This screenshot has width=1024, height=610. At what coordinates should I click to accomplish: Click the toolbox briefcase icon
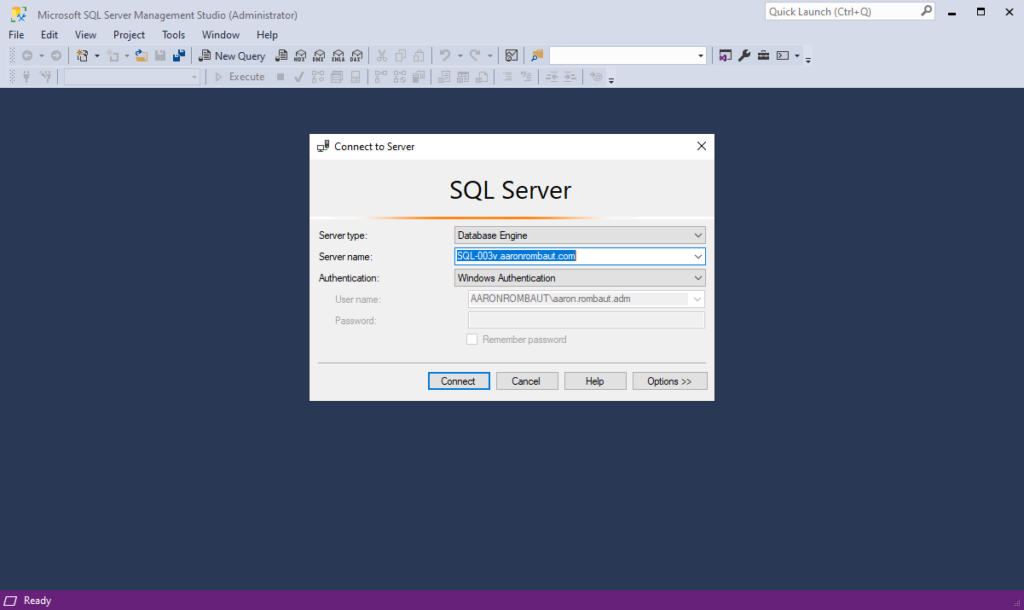[x=763, y=56]
